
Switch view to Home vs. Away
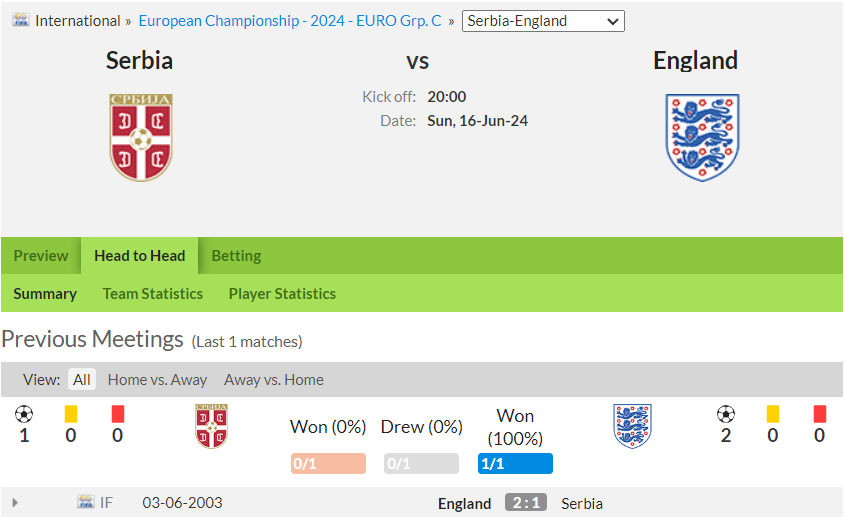coord(157,379)
